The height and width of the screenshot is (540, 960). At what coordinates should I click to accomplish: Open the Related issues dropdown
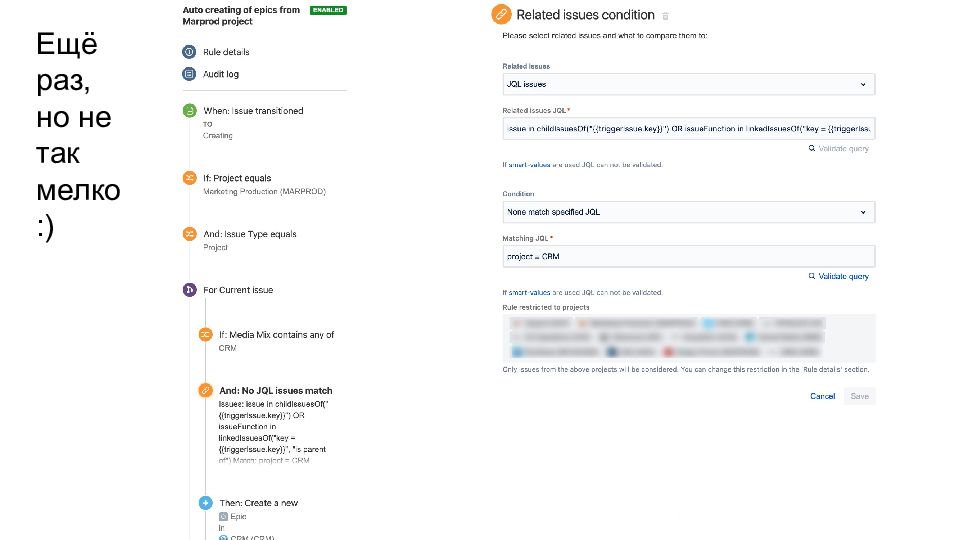[688, 84]
